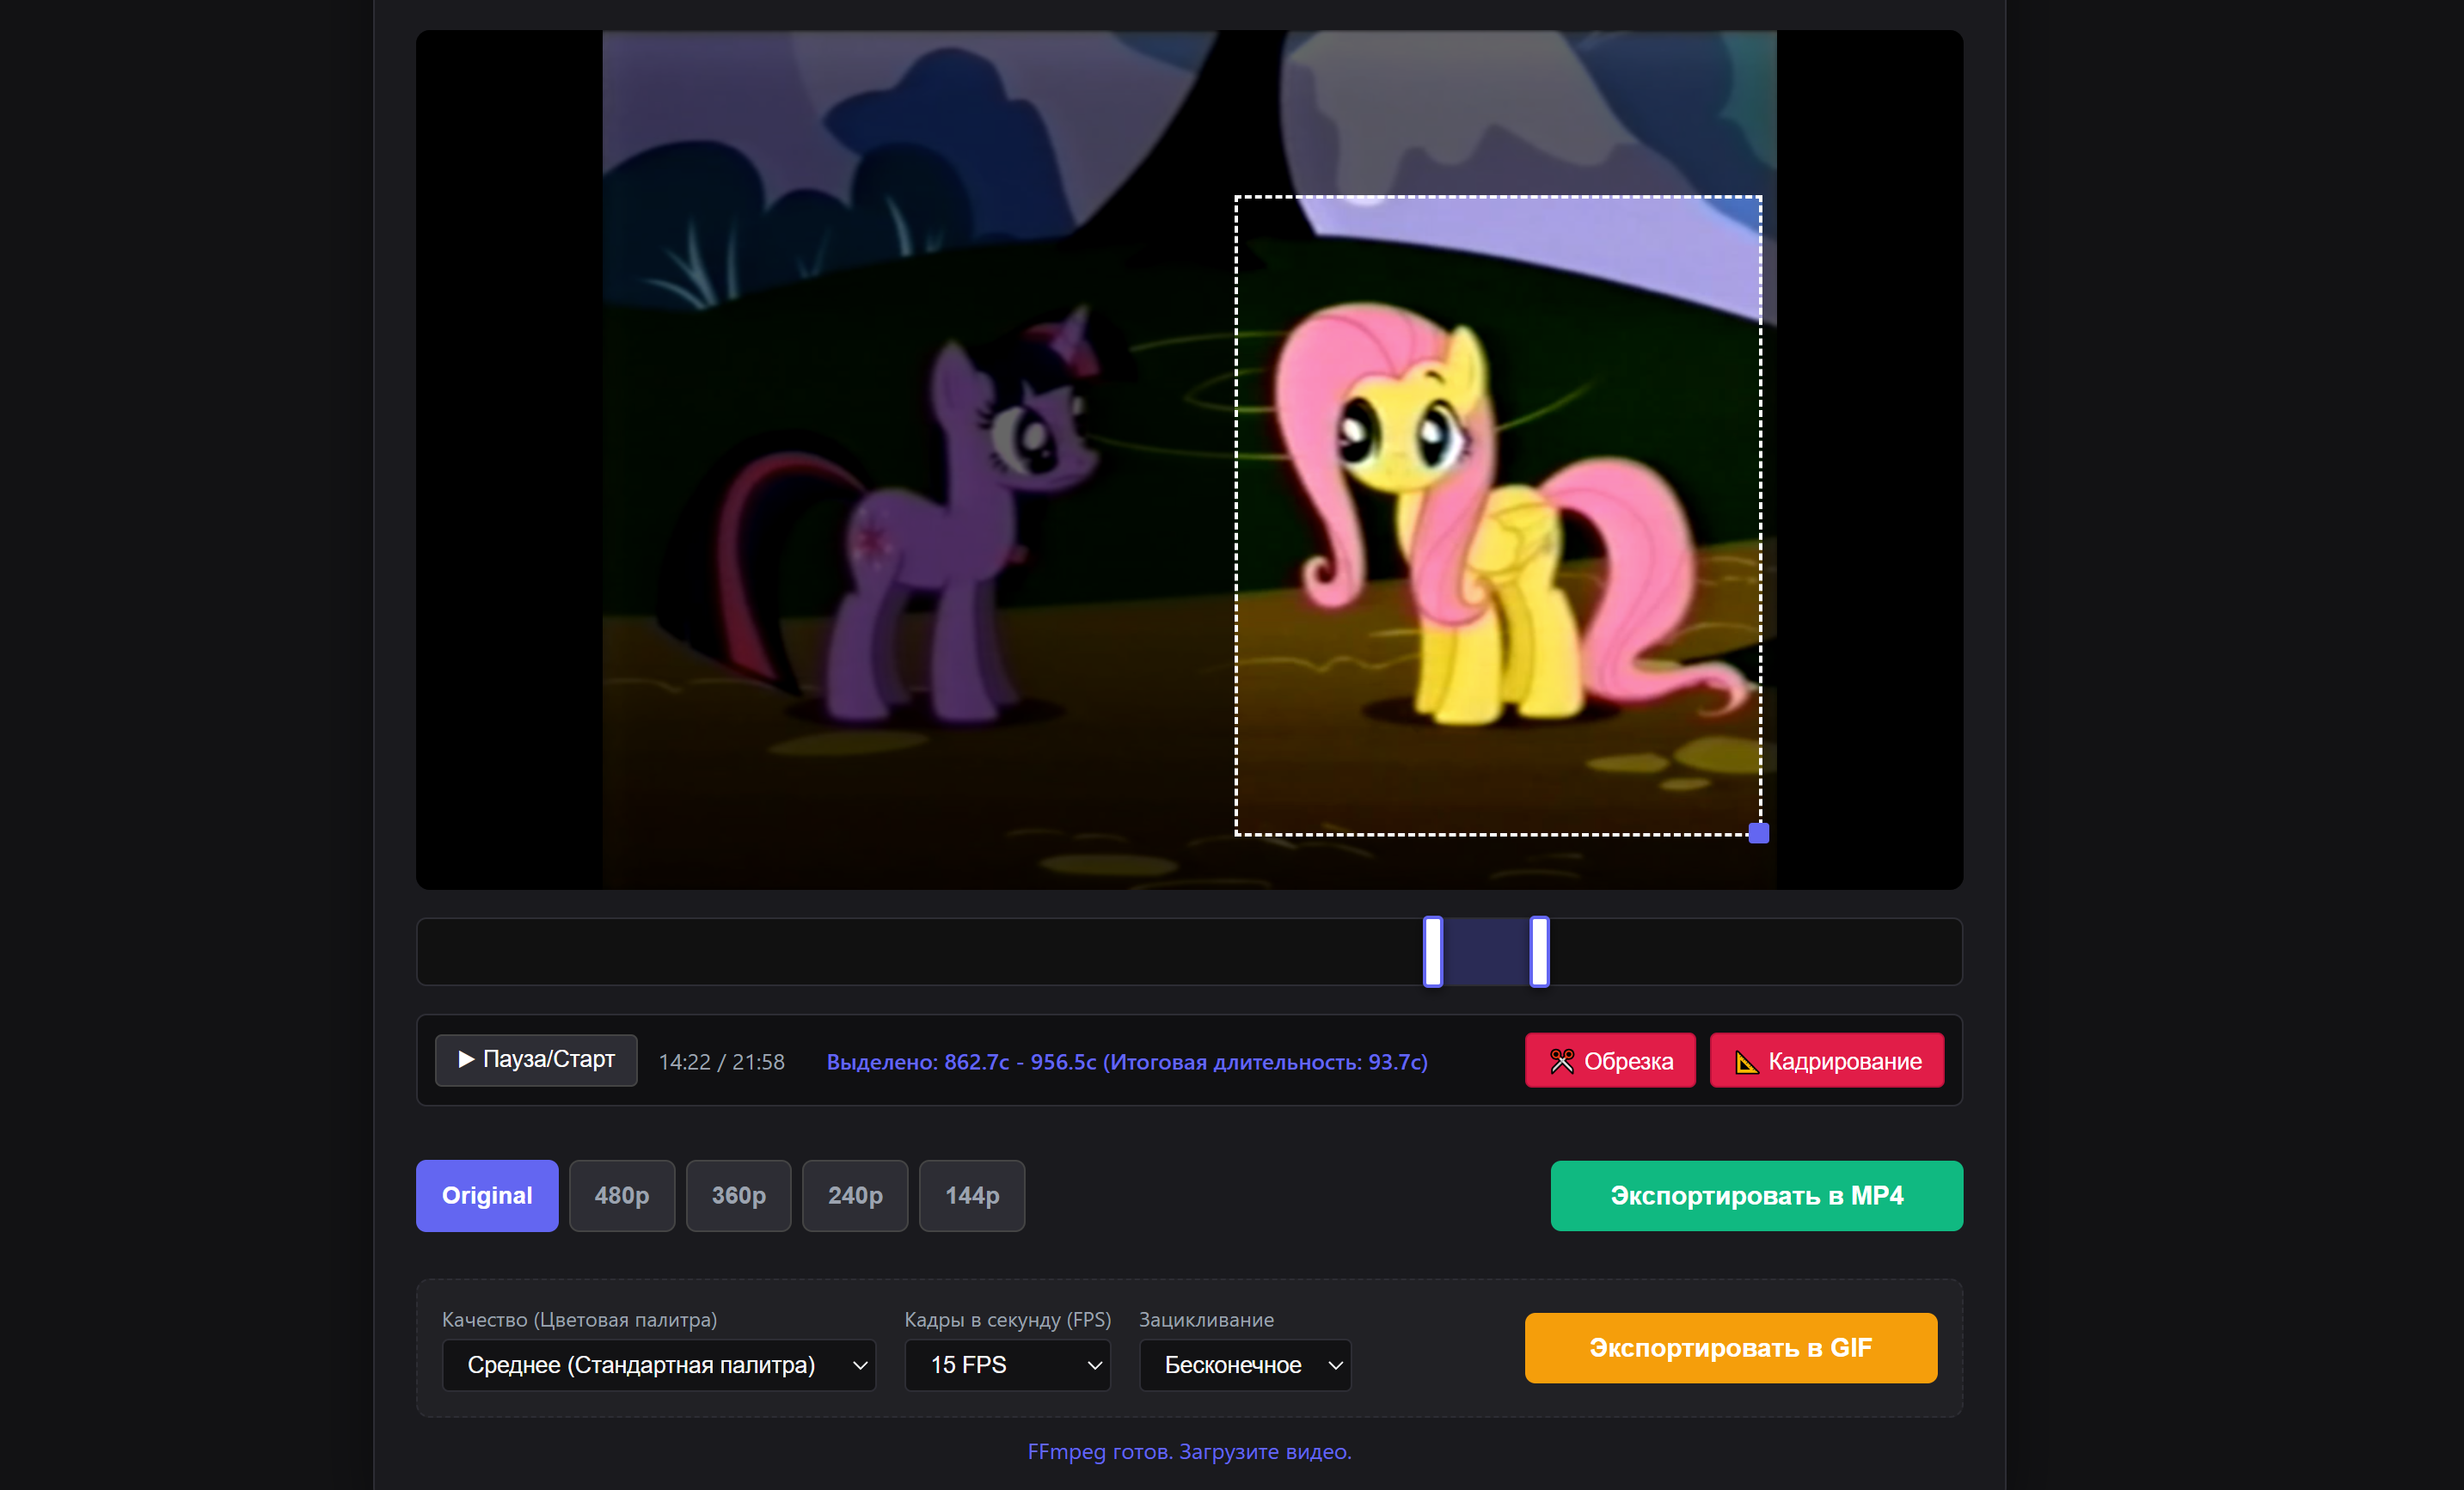The height and width of the screenshot is (1490, 2464).
Task: Select the 360p resolution option
Action: coord(739,1196)
